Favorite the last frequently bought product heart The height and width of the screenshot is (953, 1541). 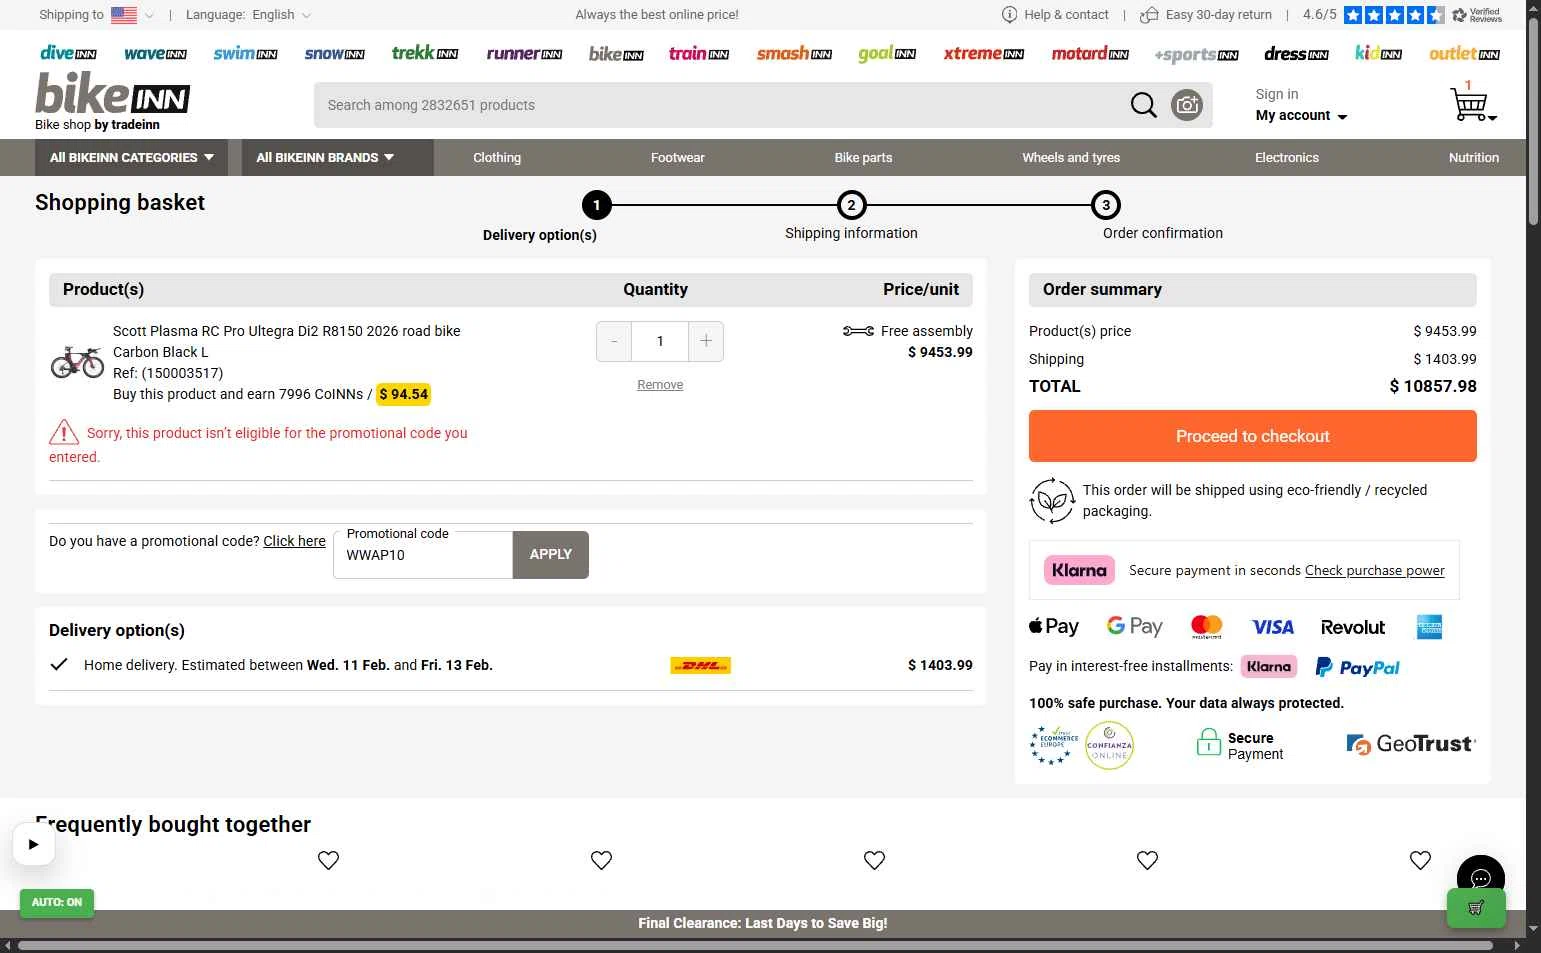[x=1420, y=860]
